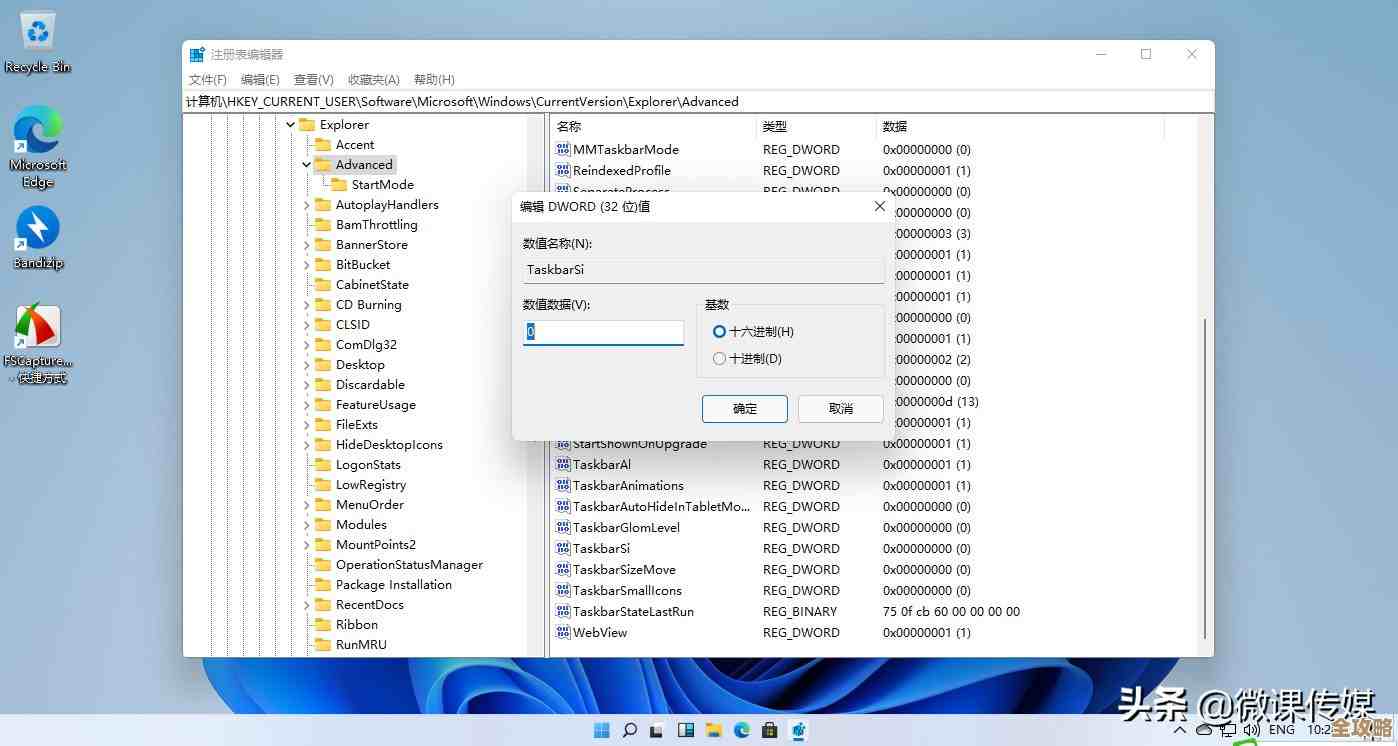Expand the CLSID registry key
This screenshot has height=746, width=1398.
tap(306, 324)
